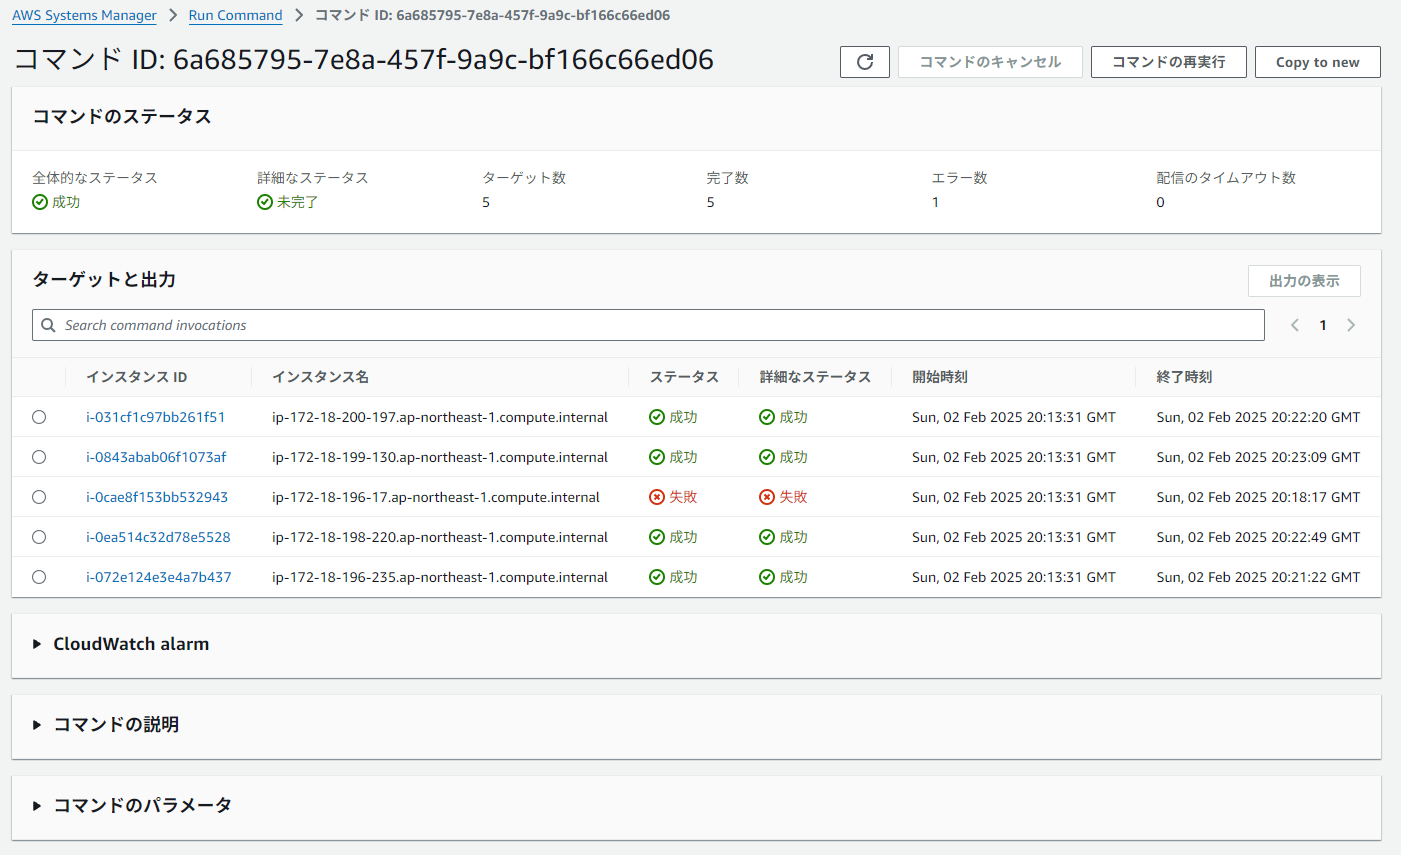Open Run Command breadcrumb
The width and height of the screenshot is (1401, 855).
coord(235,15)
